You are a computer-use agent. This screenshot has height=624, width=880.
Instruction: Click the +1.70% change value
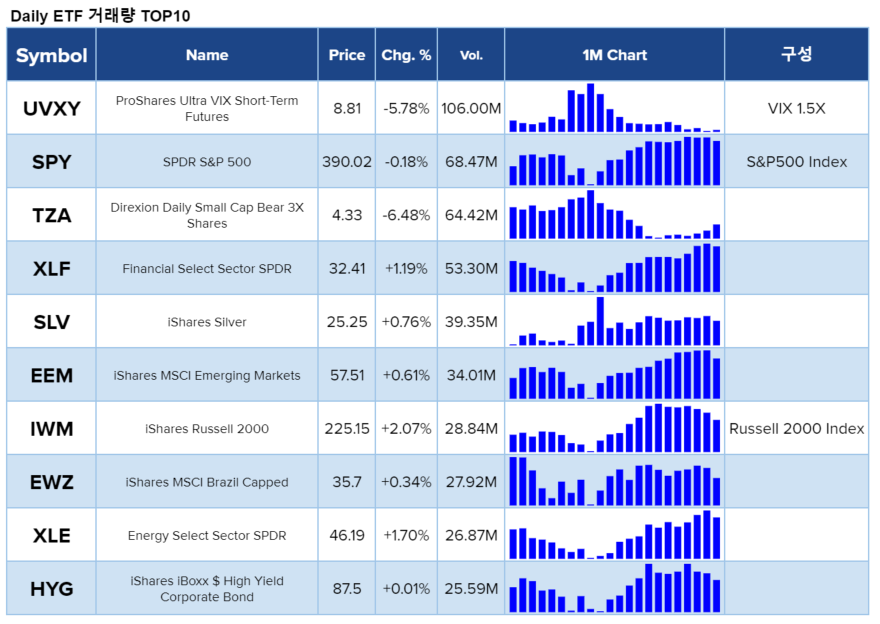pyautogui.click(x=406, y=535)
